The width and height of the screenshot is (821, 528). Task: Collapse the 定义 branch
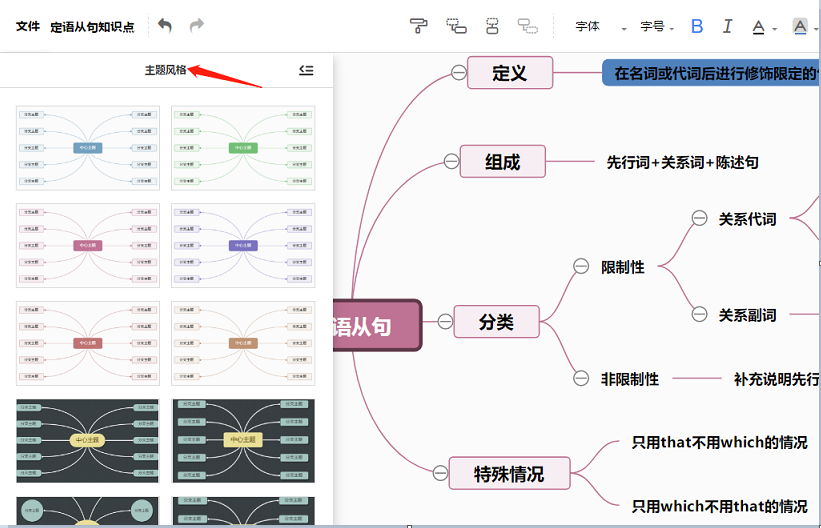point(459,72)
